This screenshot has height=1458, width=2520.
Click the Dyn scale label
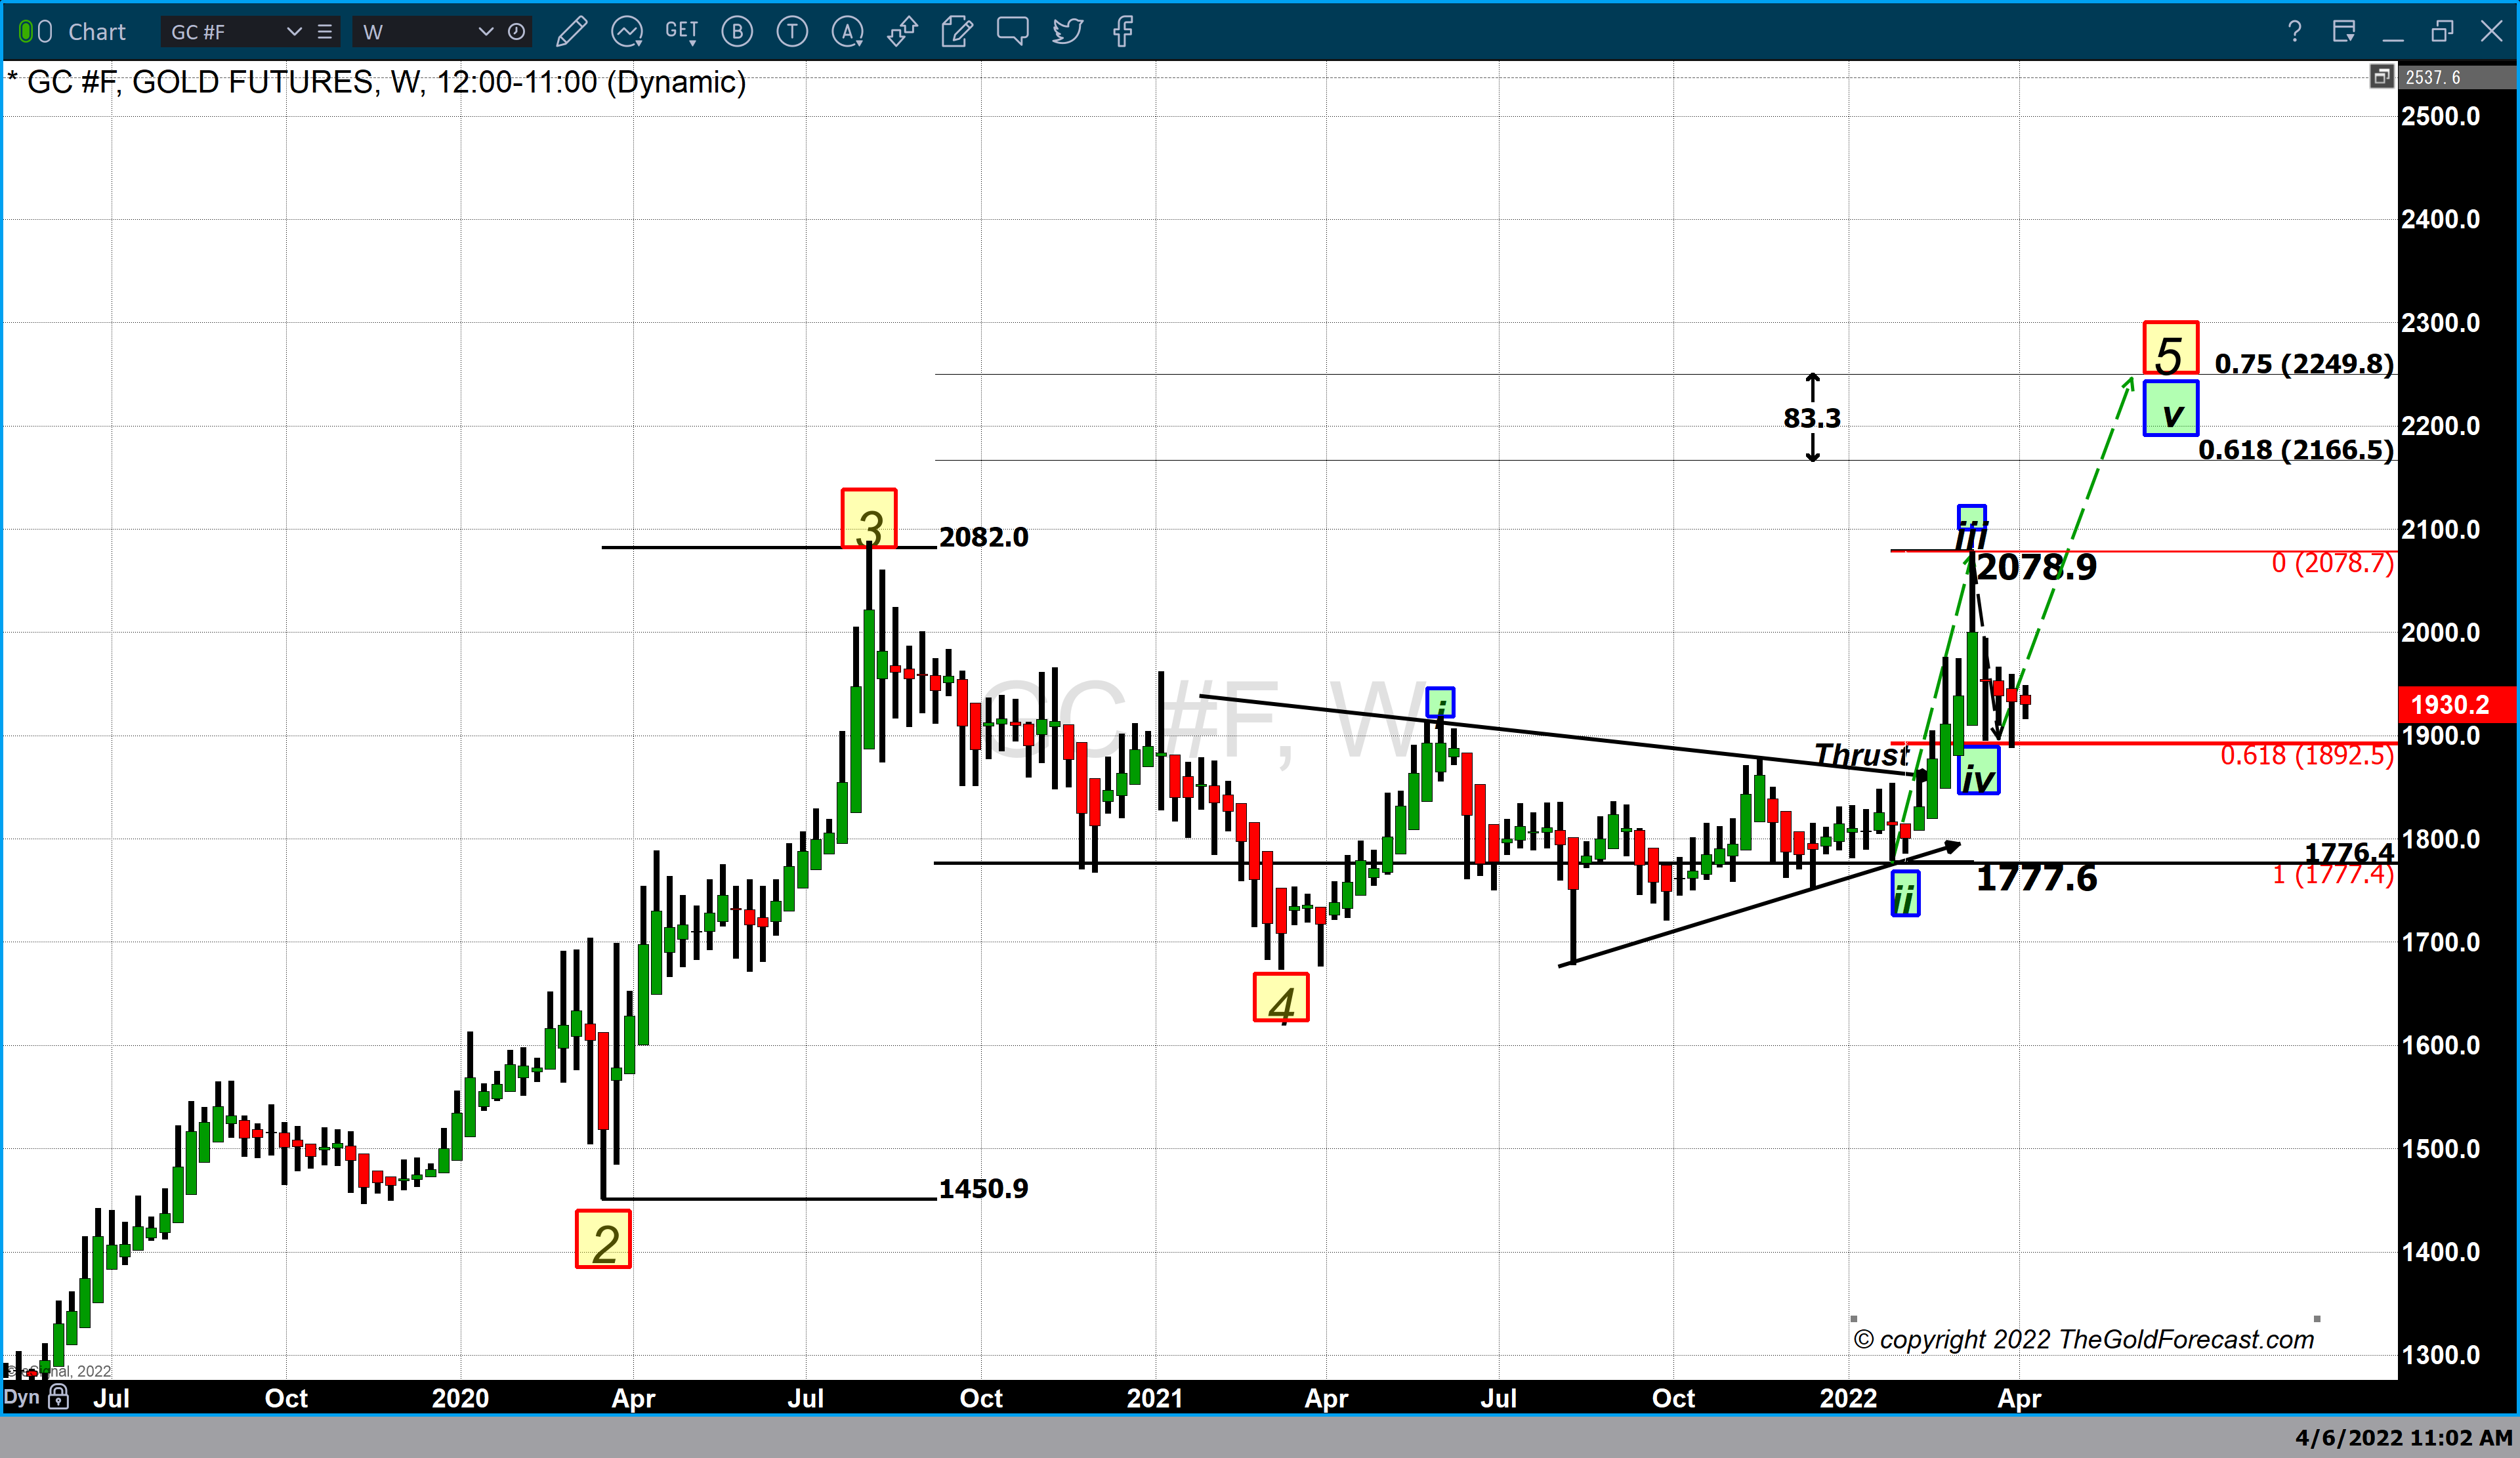21,1396
